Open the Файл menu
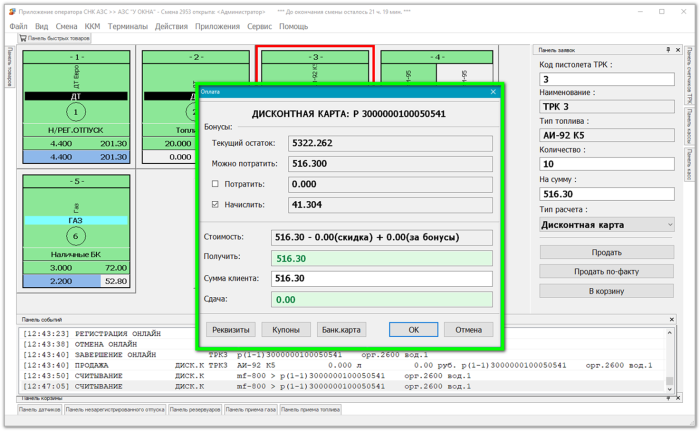The width and height of the screenshot is (700, 431). 18,26
